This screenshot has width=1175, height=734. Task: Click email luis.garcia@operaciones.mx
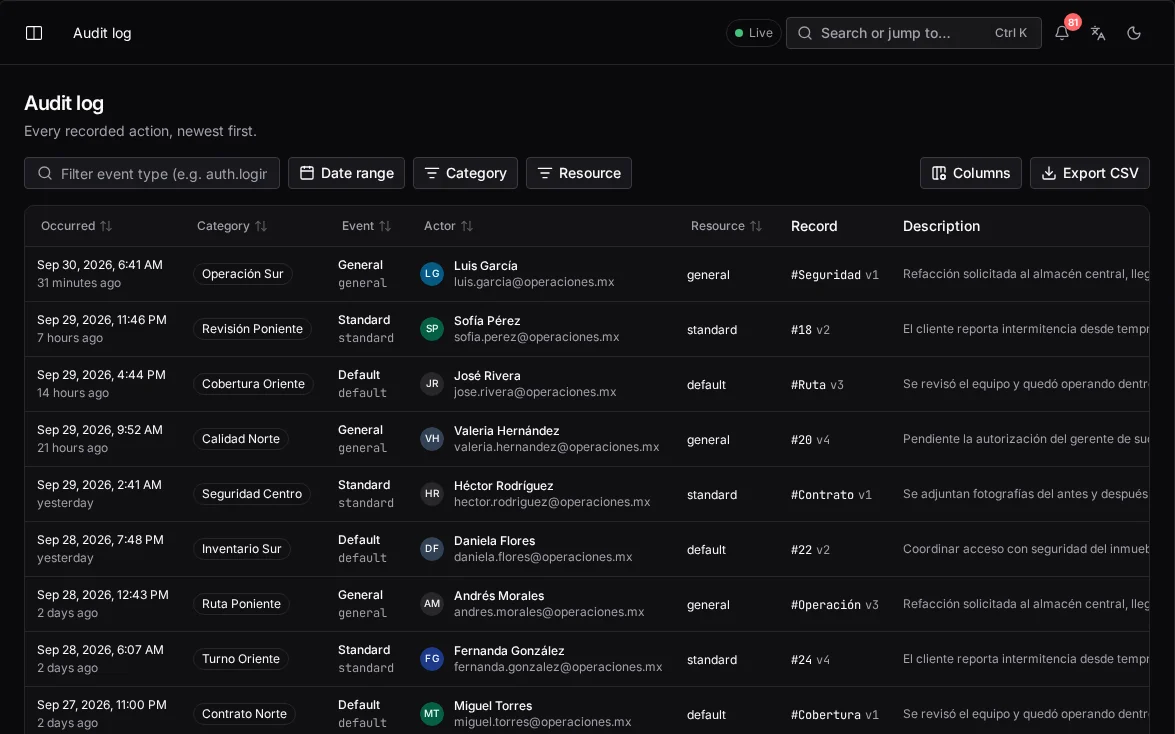click(x=534, y=282)
